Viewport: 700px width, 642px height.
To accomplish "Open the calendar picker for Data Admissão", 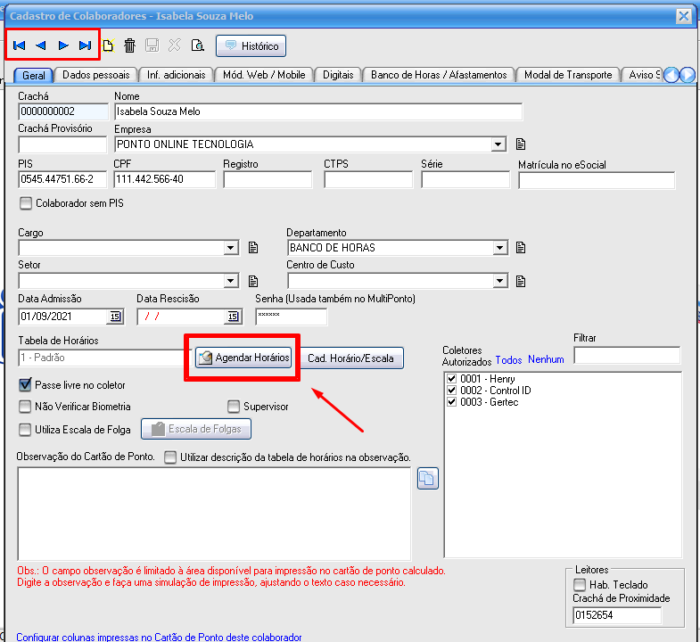I will pos(115,317).
